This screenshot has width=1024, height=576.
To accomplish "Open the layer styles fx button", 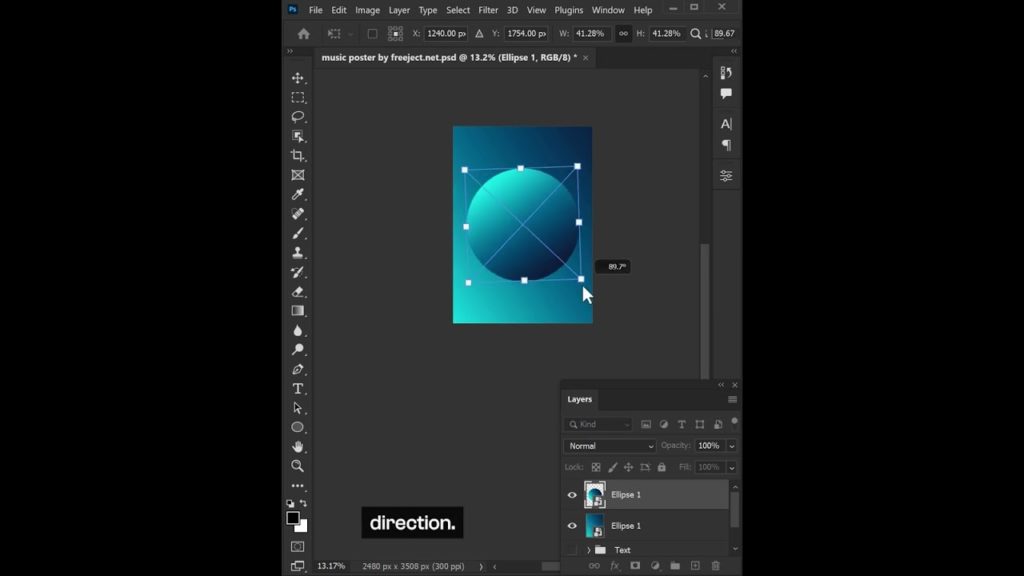I will coord(616,565).
